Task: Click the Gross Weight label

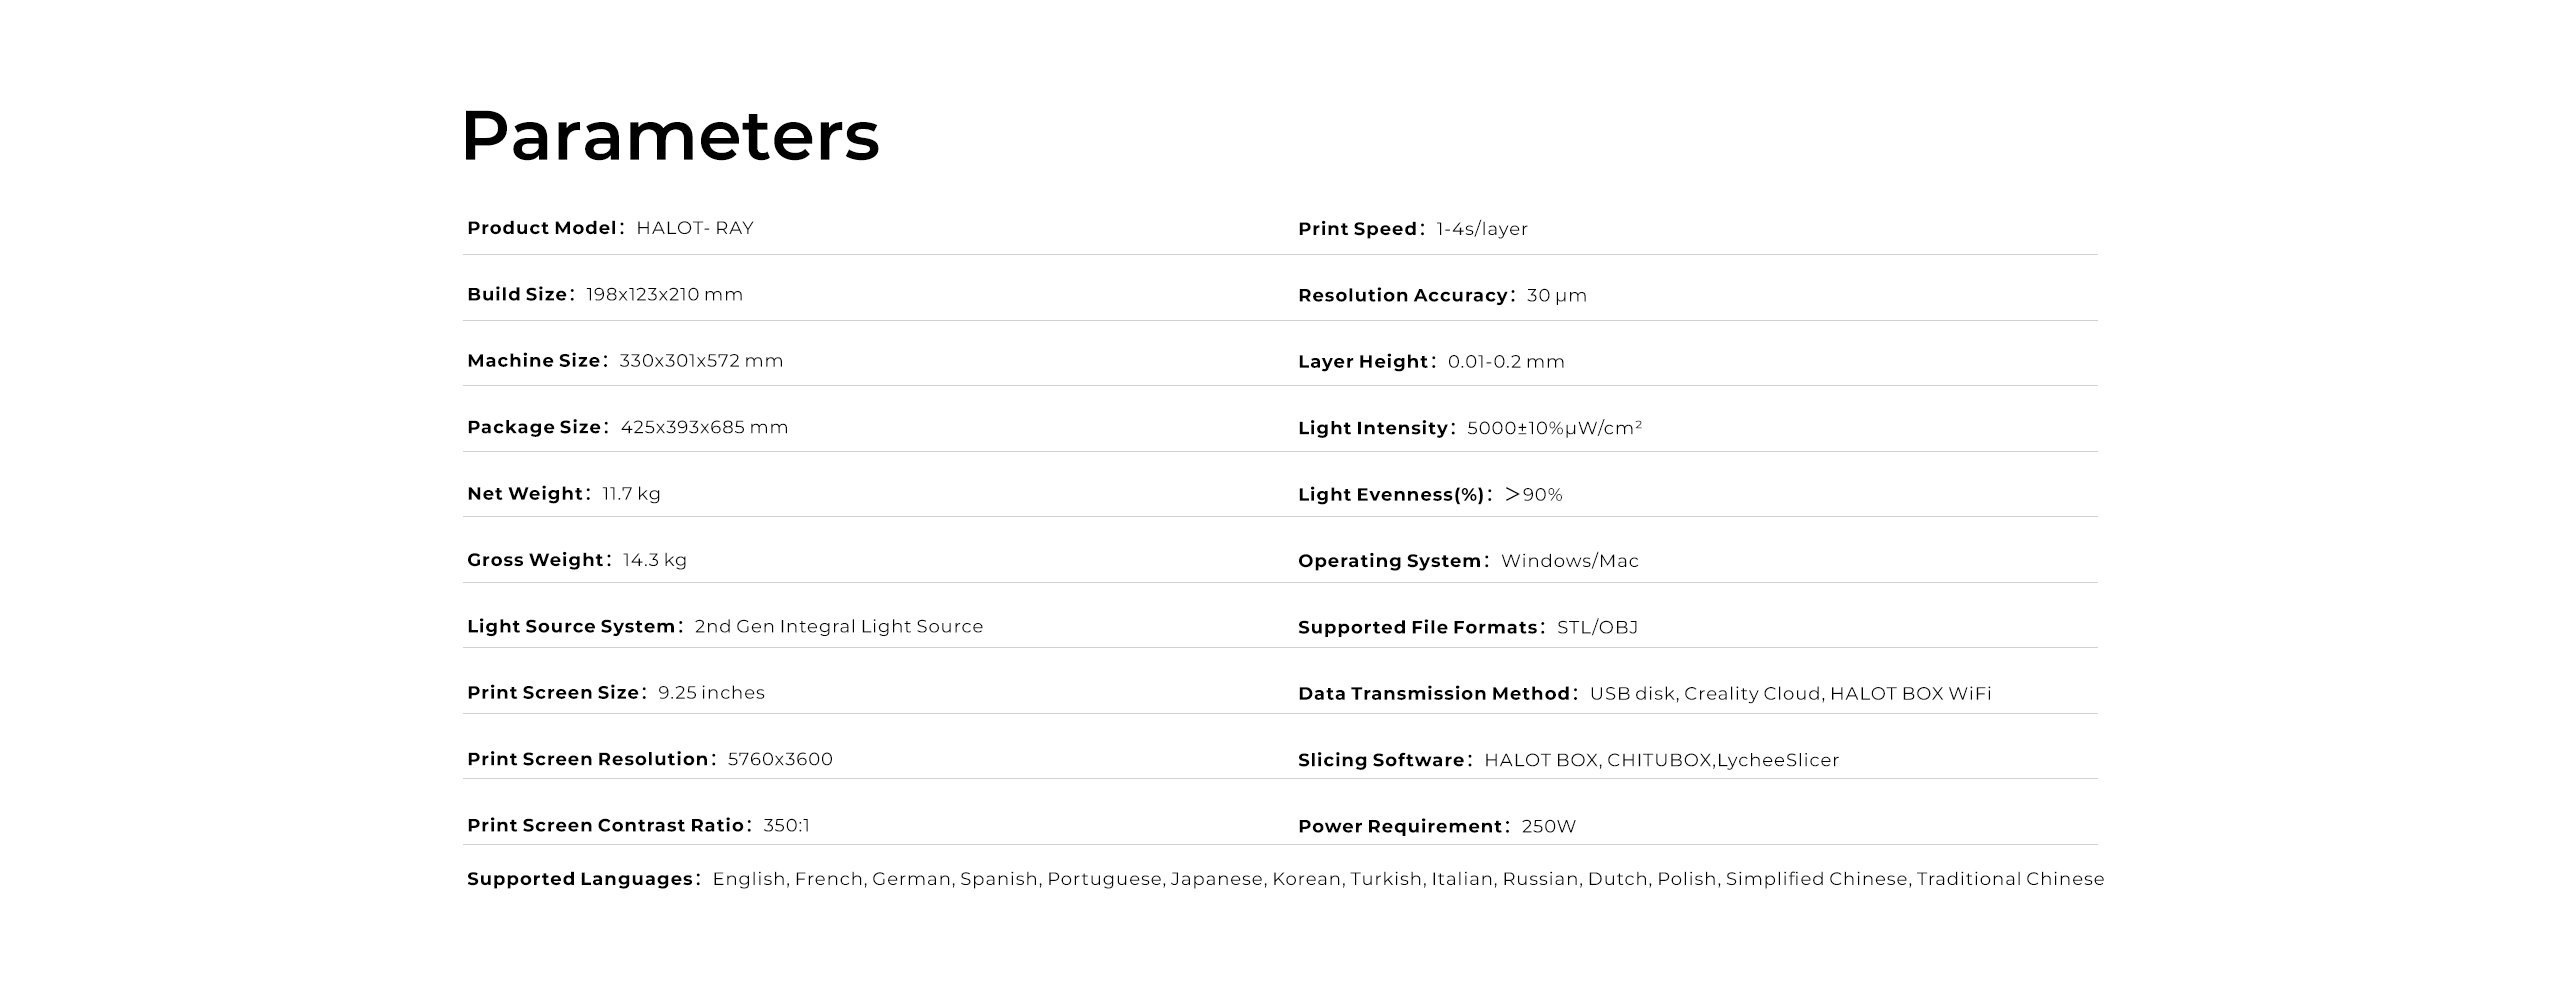Action: [x=536, y=560]
